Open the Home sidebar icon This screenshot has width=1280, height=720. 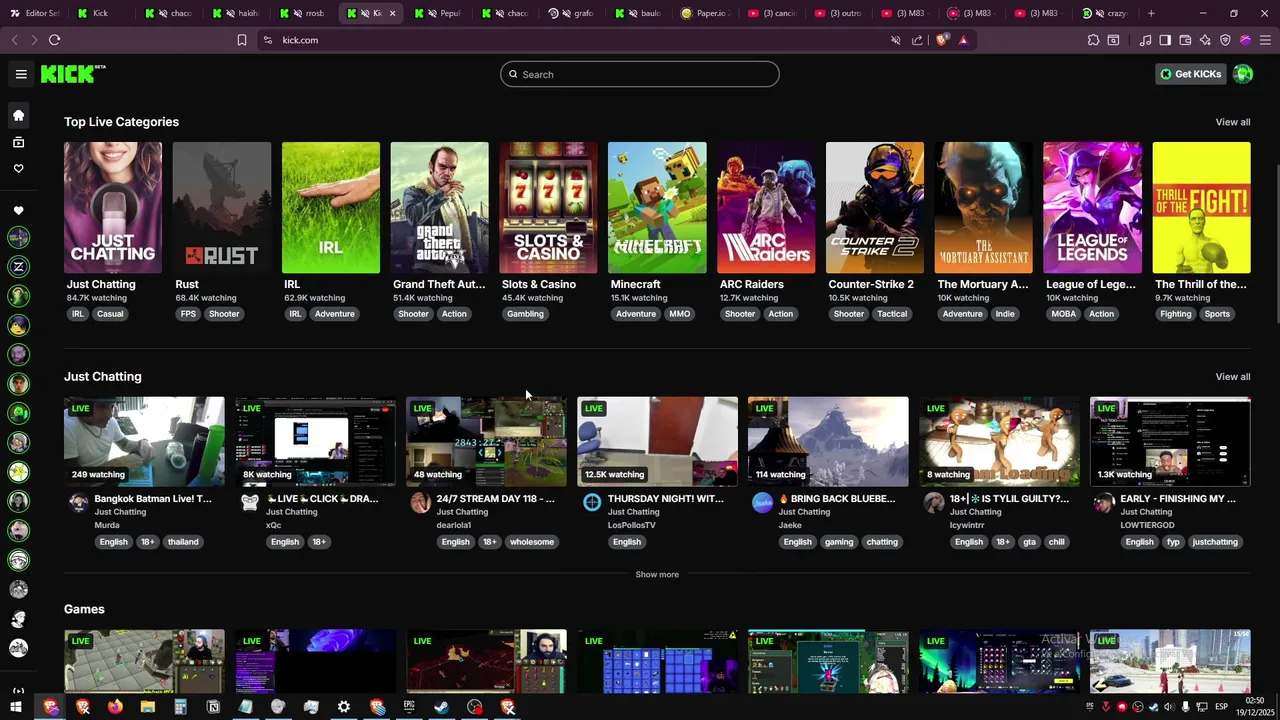pyautogui.click(x=18, y=115)
